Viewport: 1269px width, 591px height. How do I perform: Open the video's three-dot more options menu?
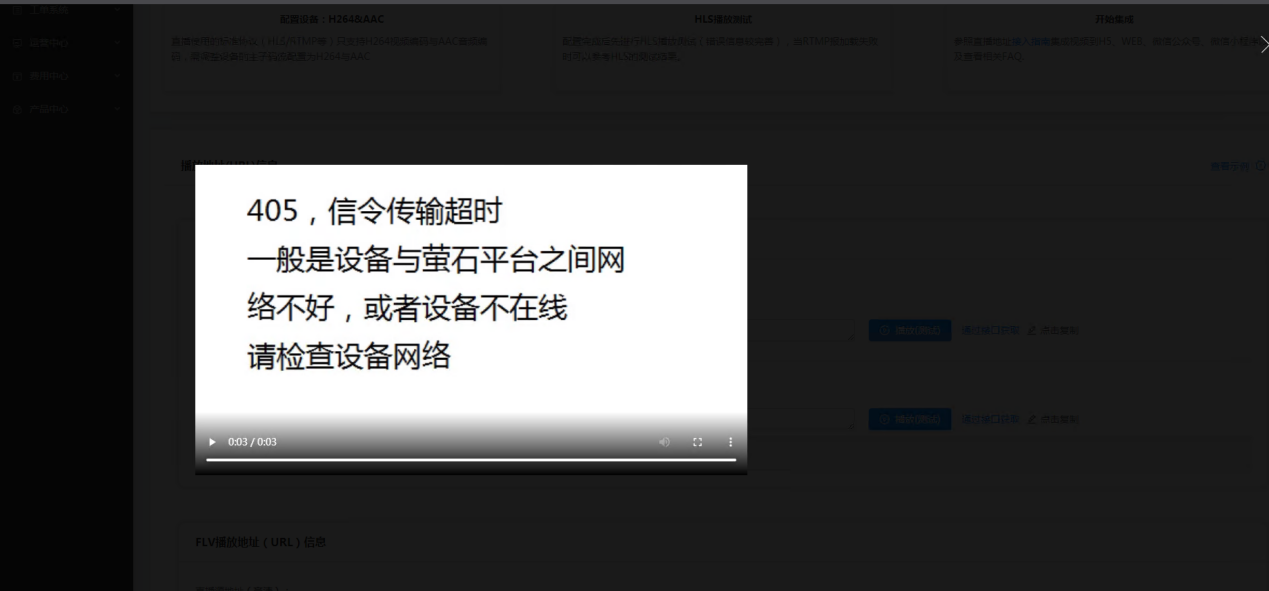pos(730,442)
